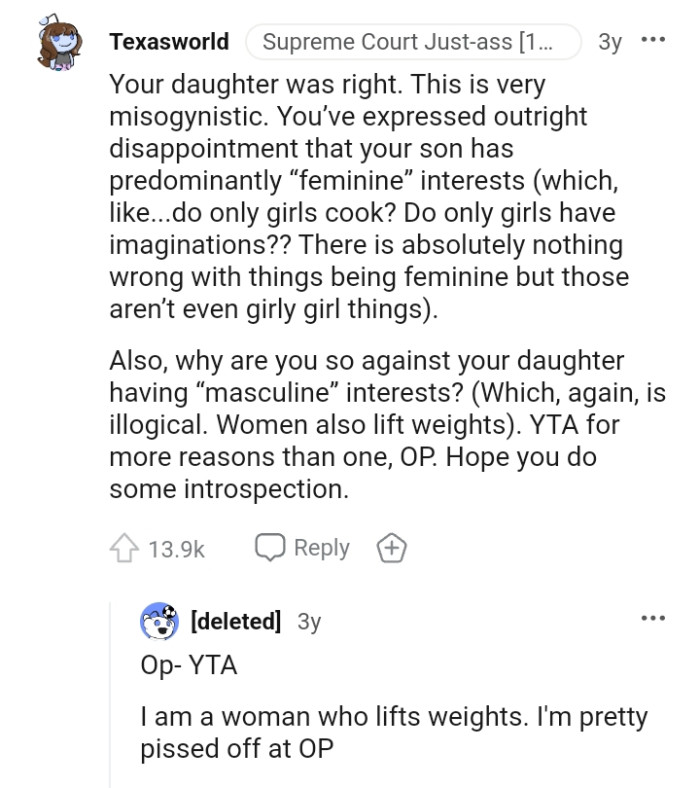Click the deleted user's avatar
The image size is (700, 788).
(x=159, y=621)
